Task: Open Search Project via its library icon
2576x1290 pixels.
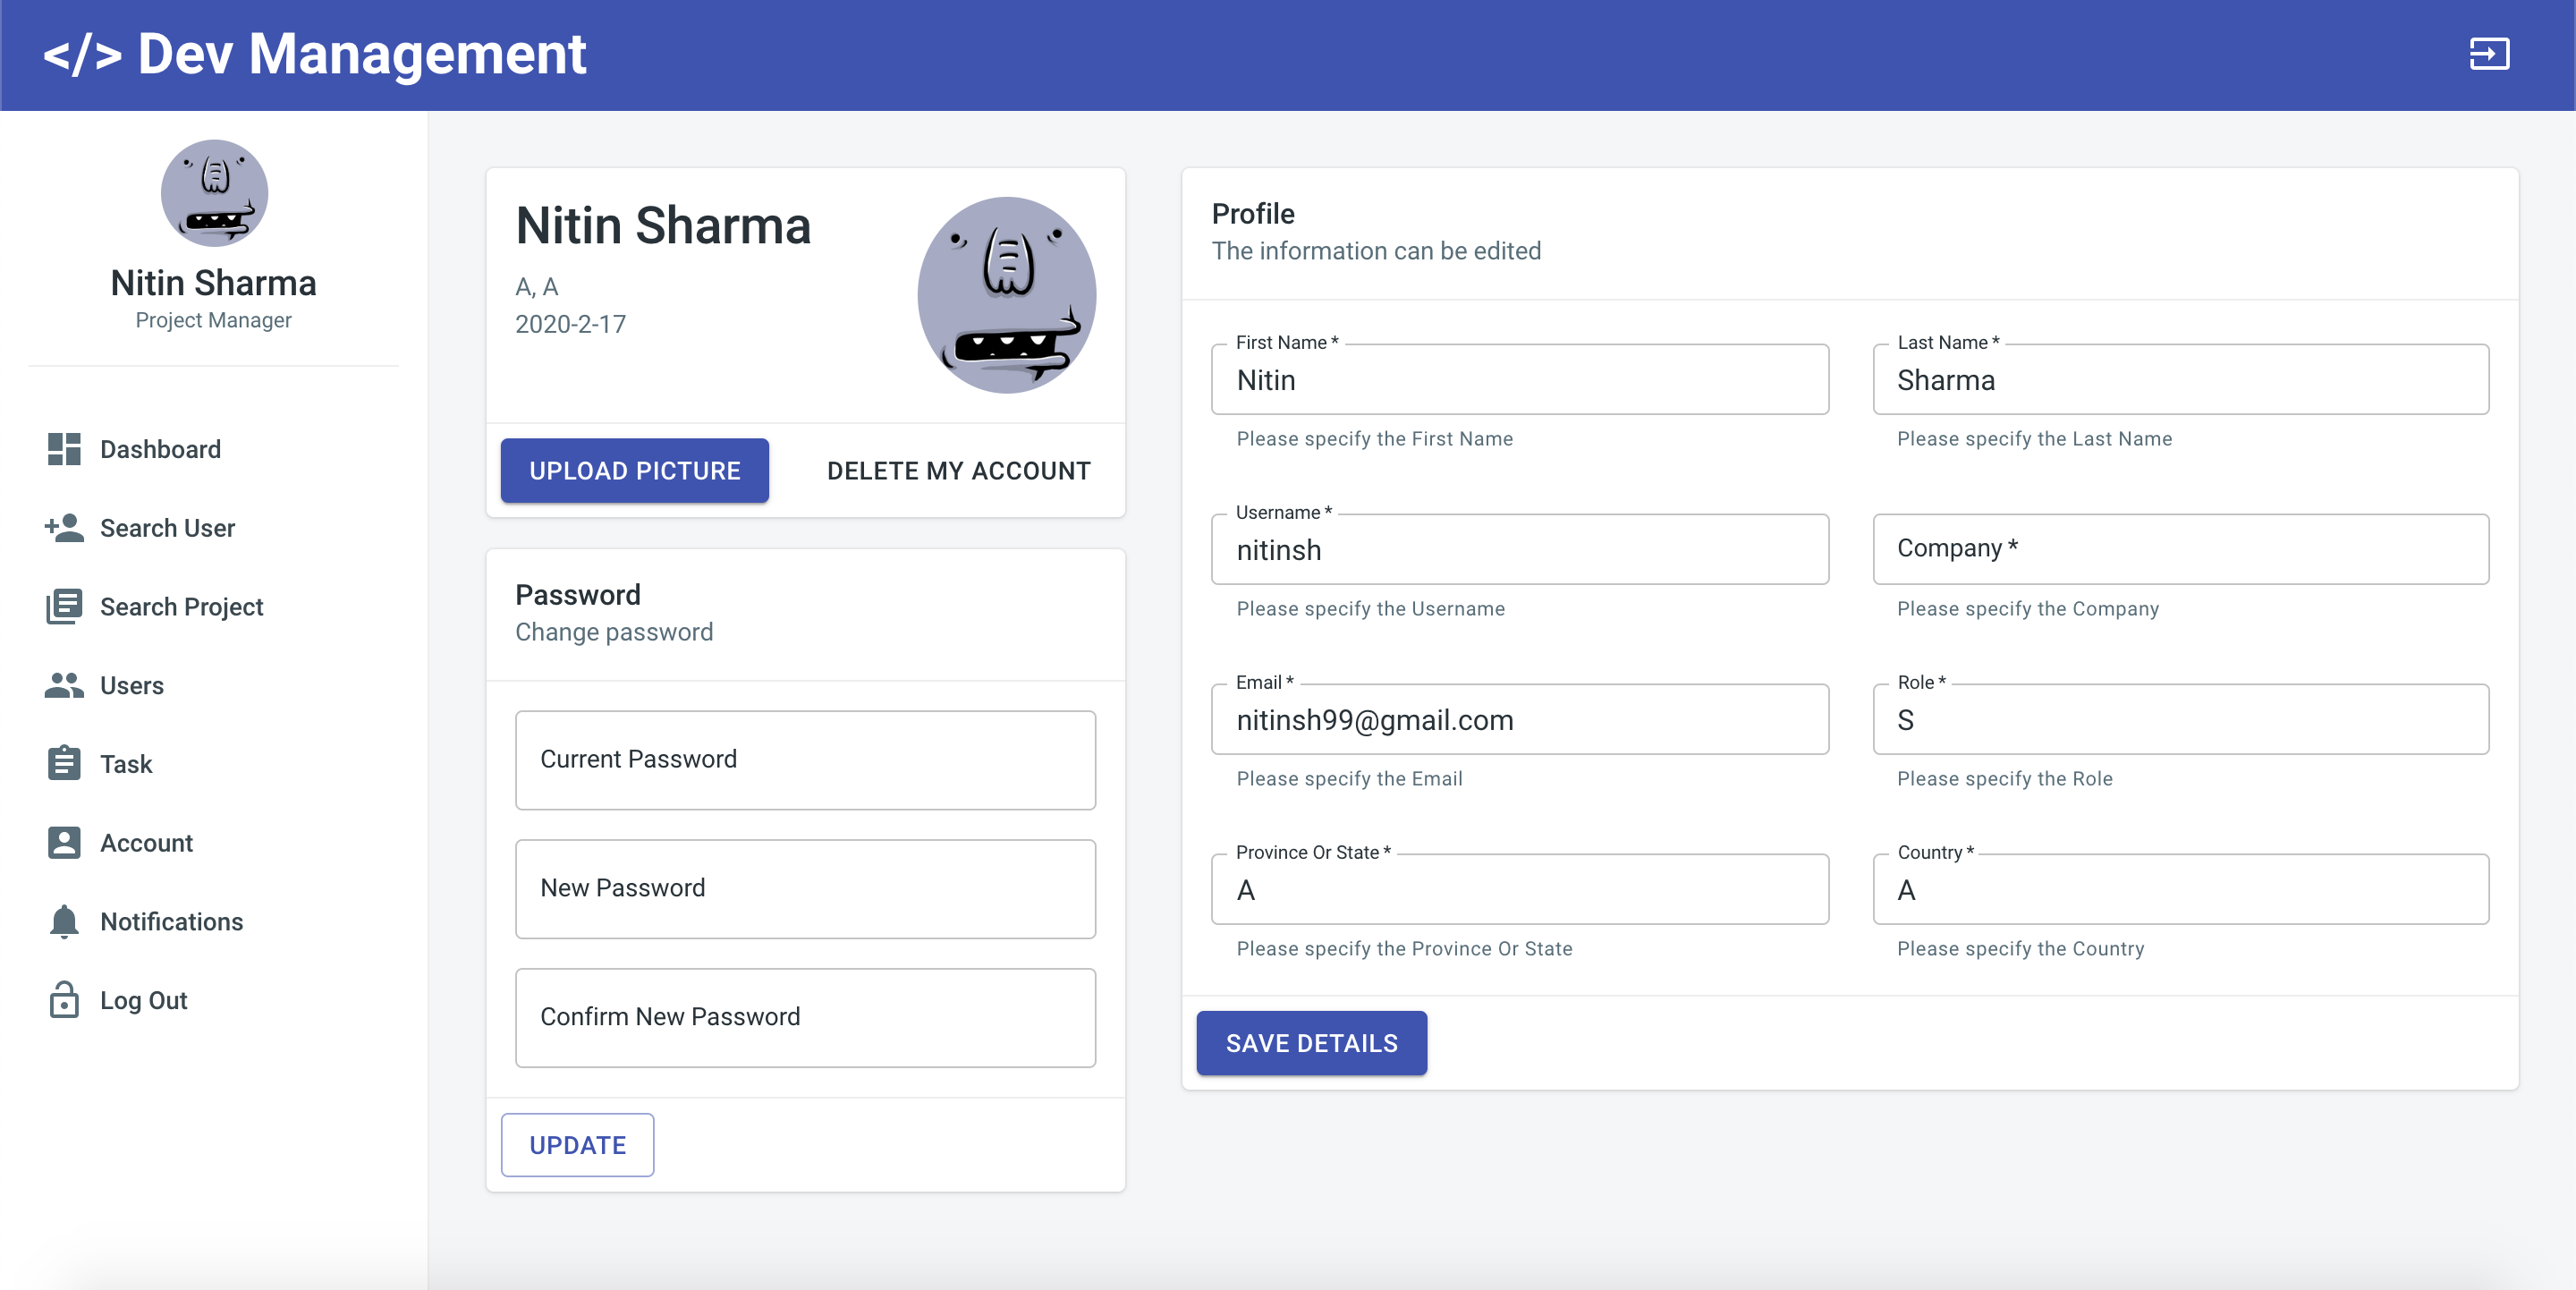Action: point(64,607)
